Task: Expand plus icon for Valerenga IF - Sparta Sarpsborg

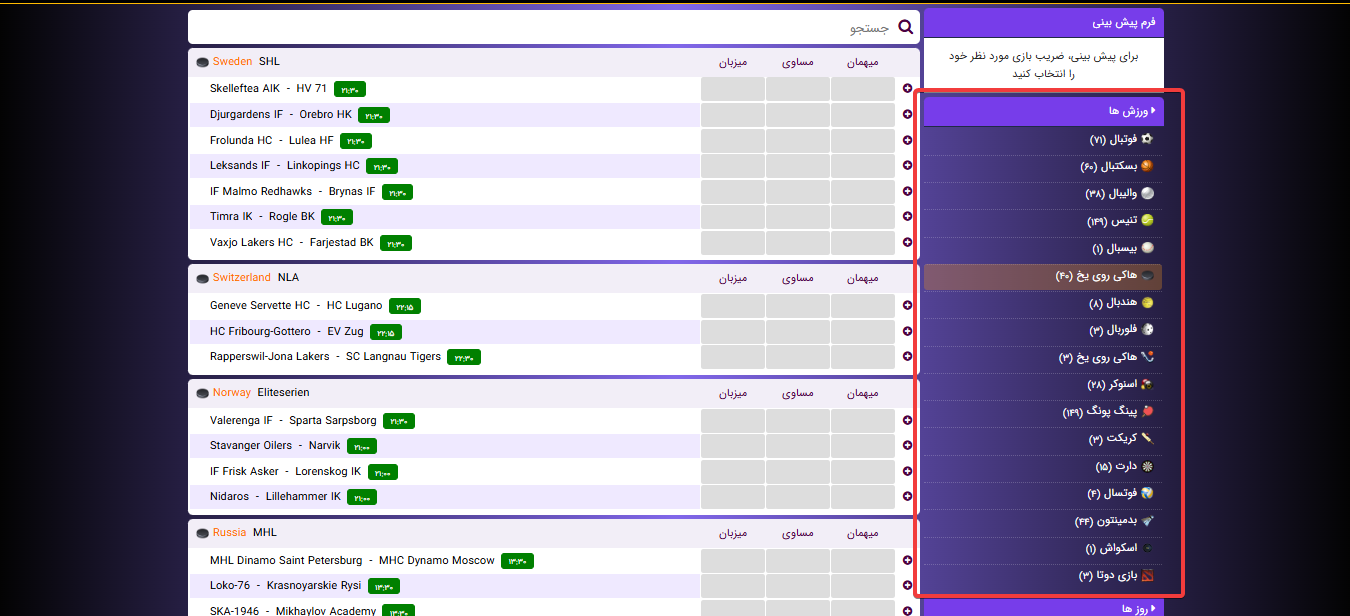Action: pyautogui.click(x=907, y=421)
